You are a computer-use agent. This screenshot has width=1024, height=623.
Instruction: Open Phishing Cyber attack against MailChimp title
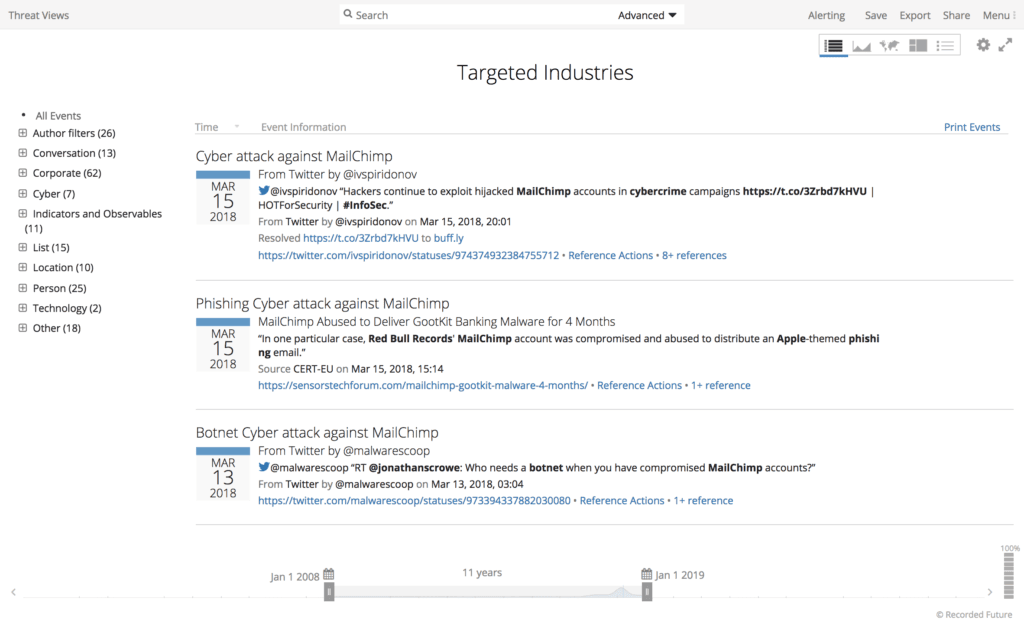(323, 303)
